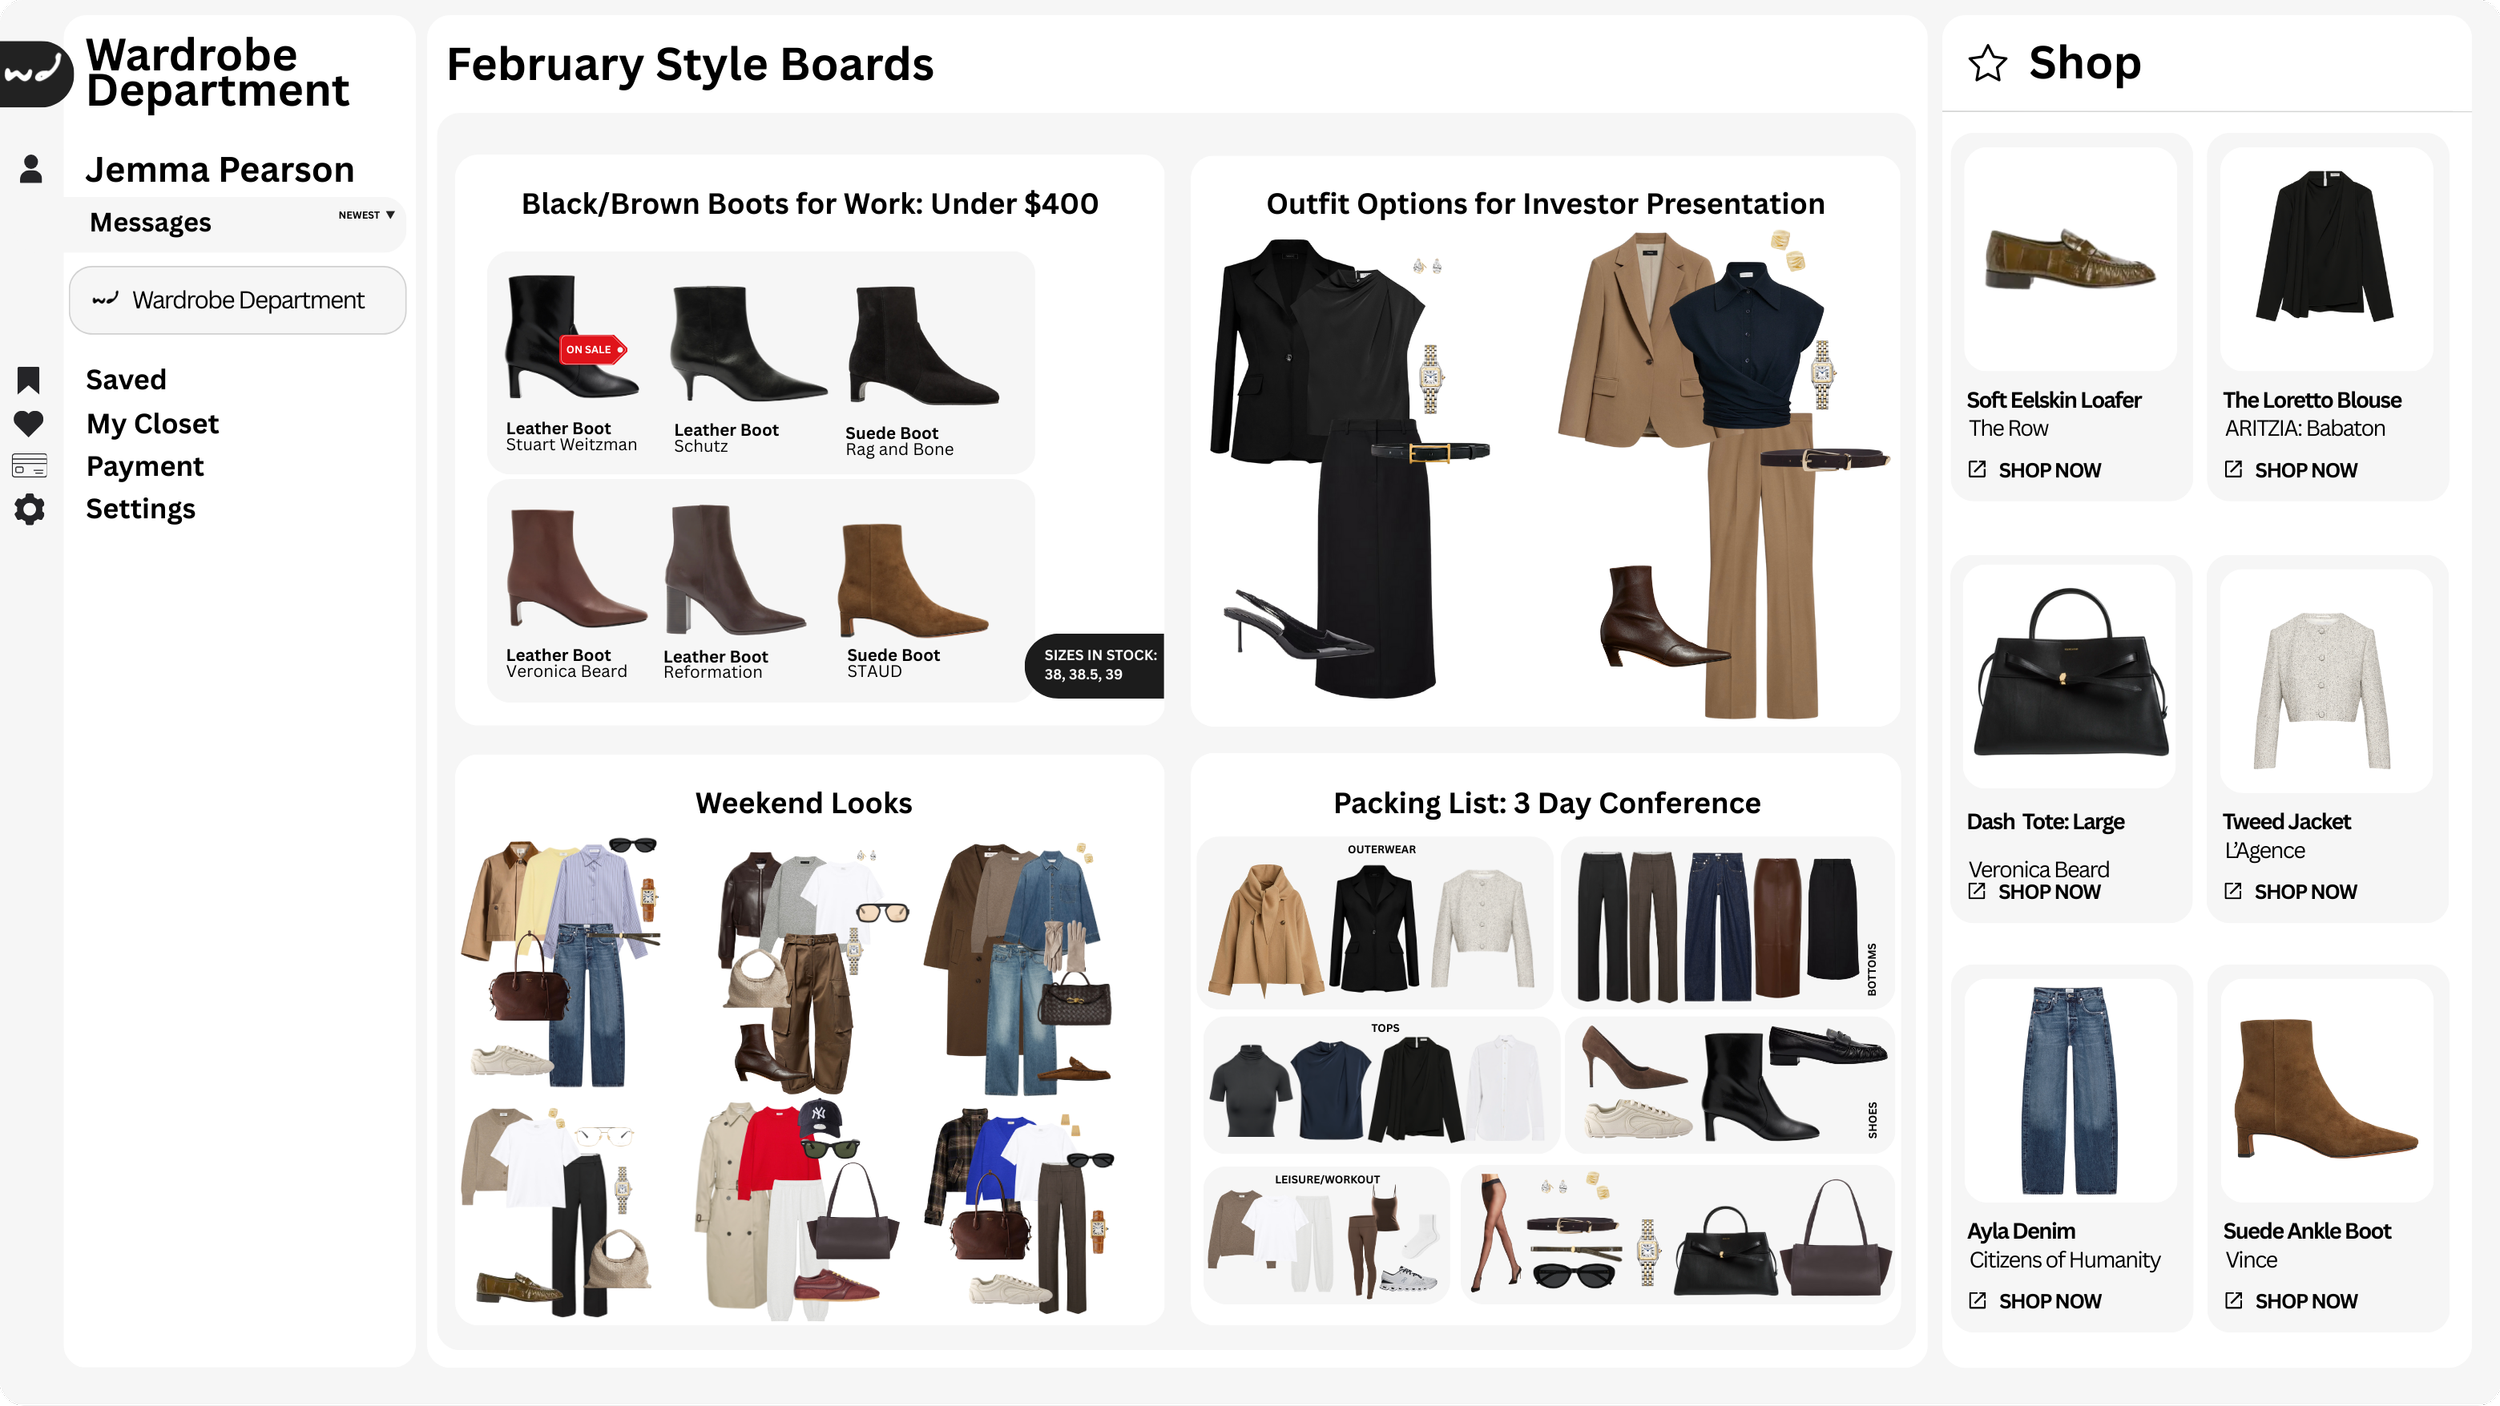
Task: Select the STAUD Suede Boot thumbnail
Action: [x=912, y=582]
